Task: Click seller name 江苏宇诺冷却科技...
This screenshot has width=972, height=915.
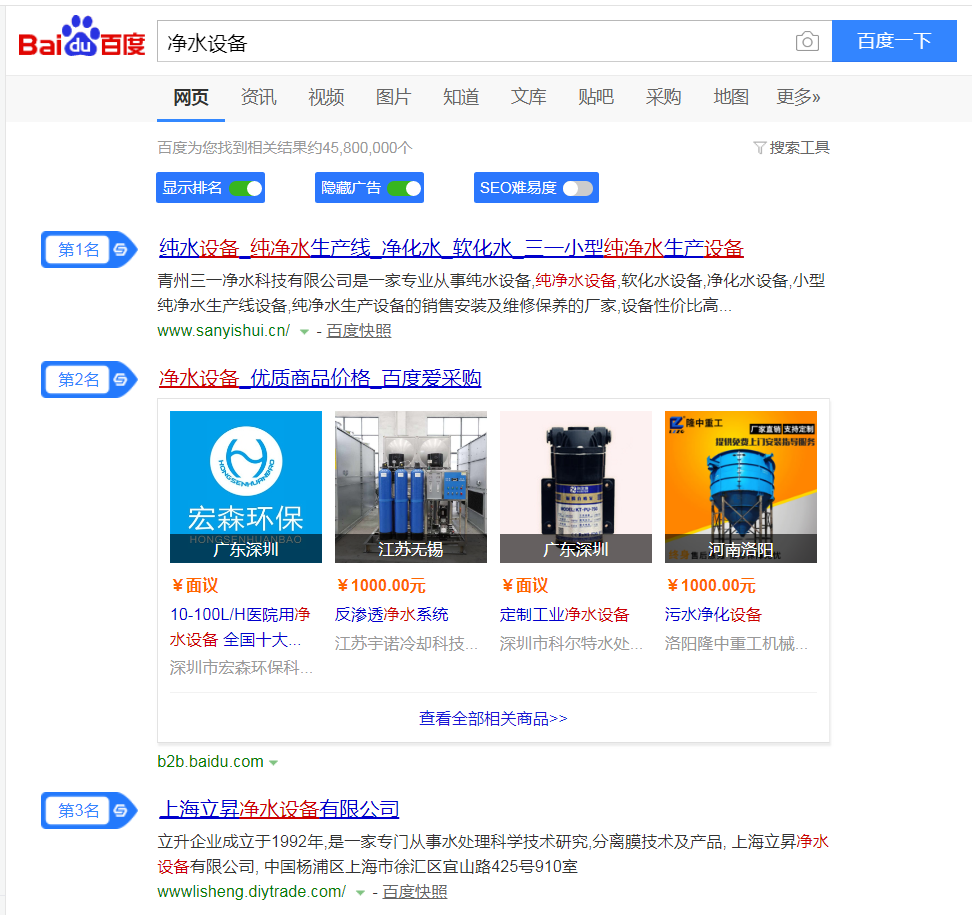Action: pos(407,643)
